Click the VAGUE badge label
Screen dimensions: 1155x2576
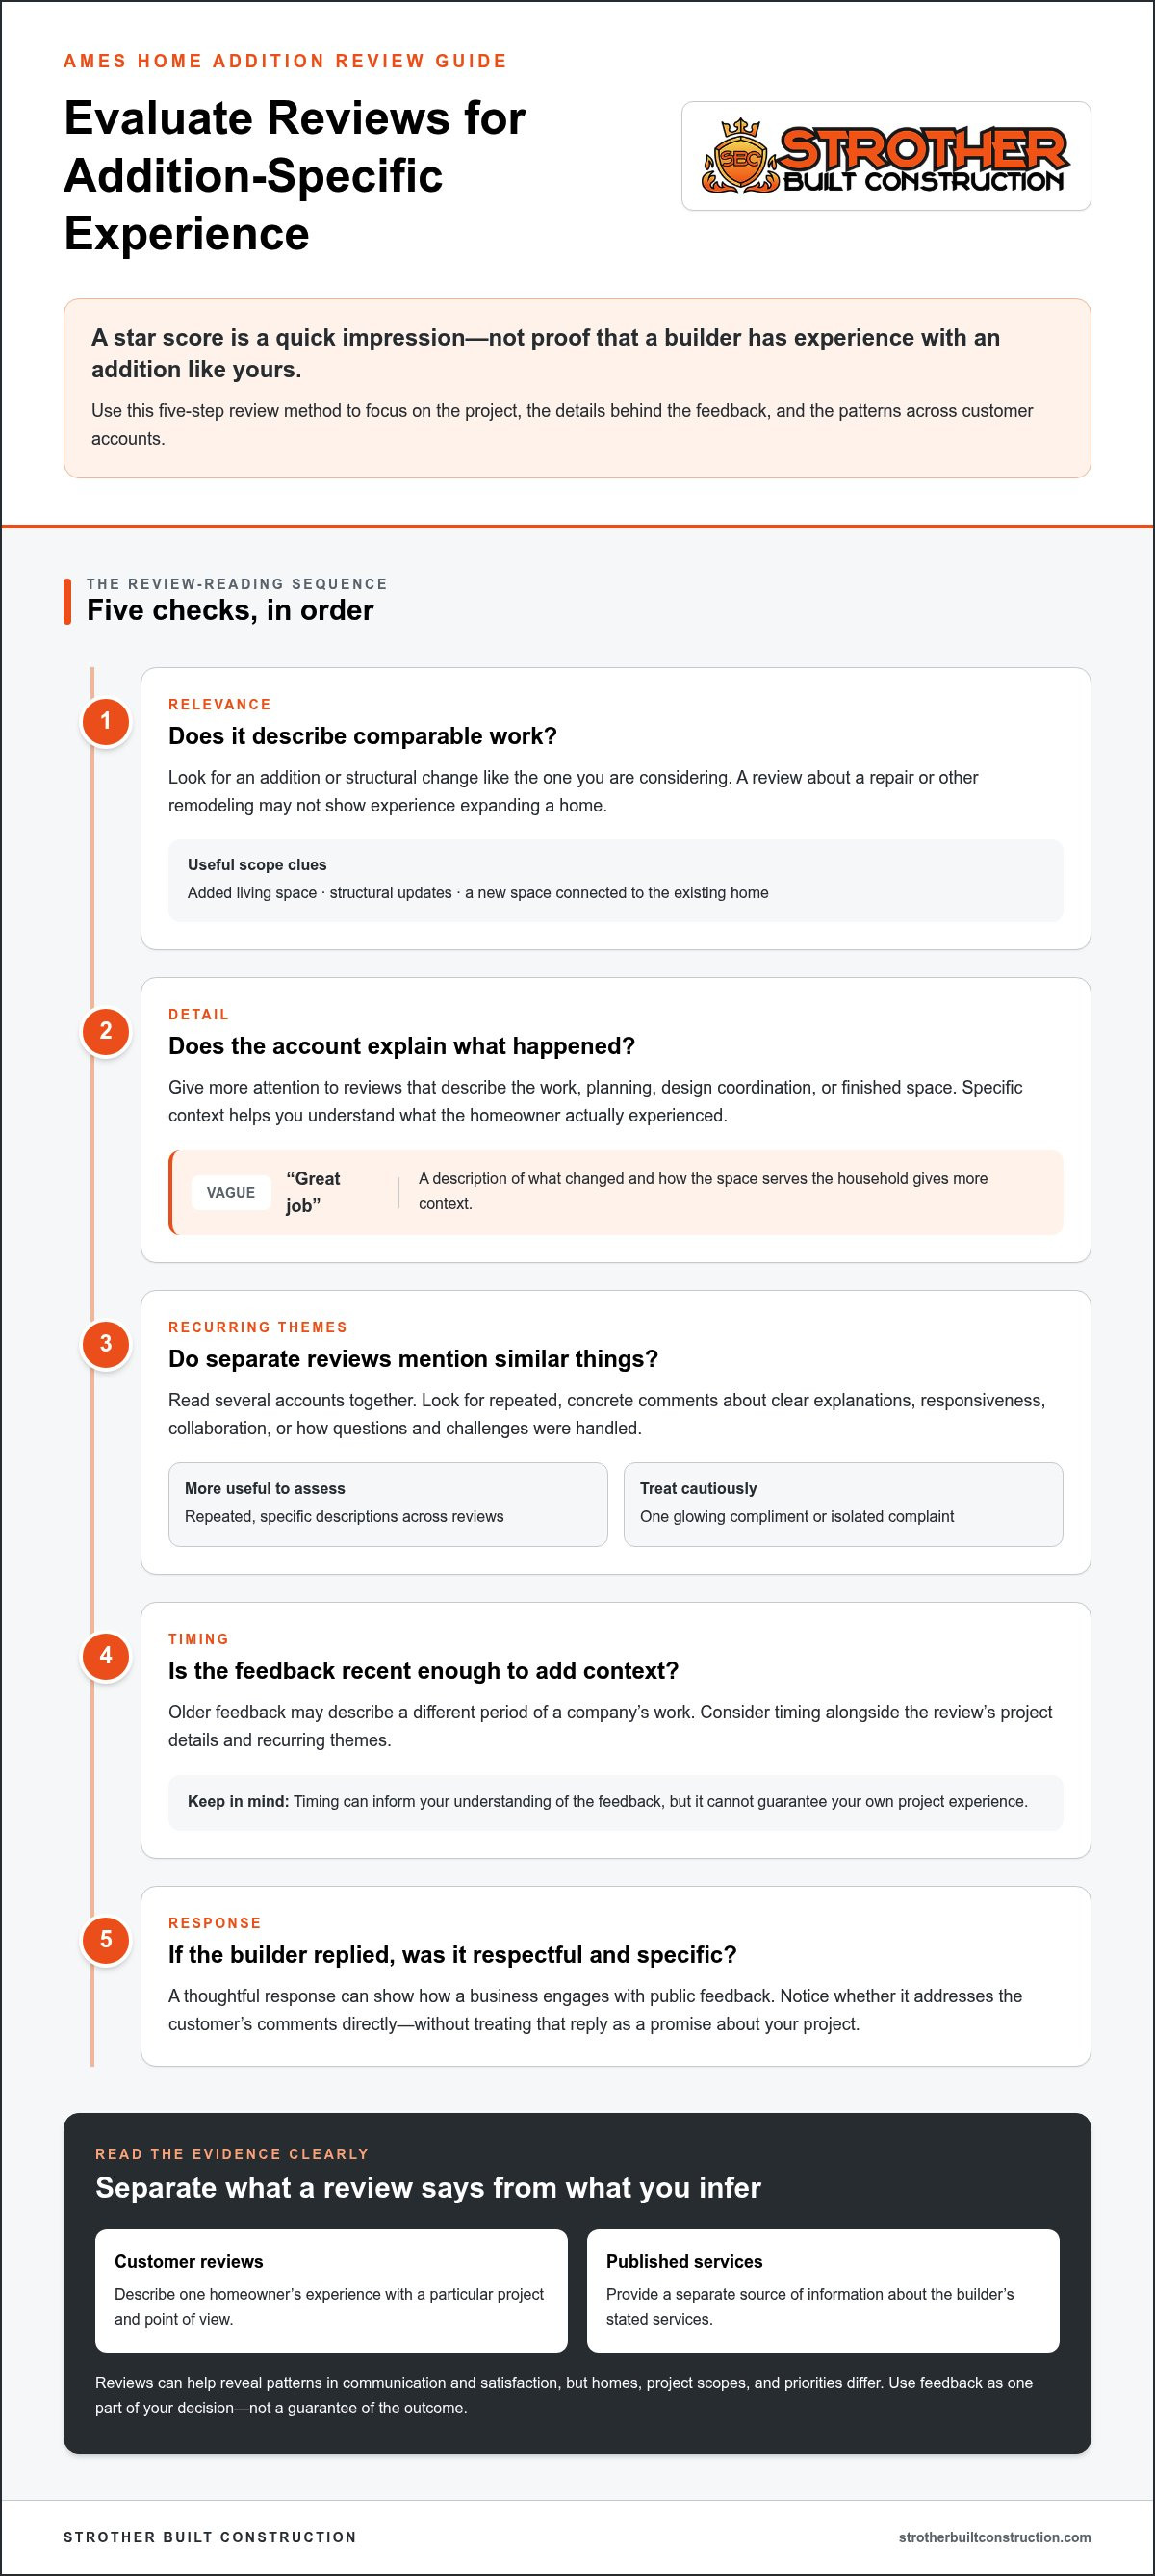click(231, 1192)
